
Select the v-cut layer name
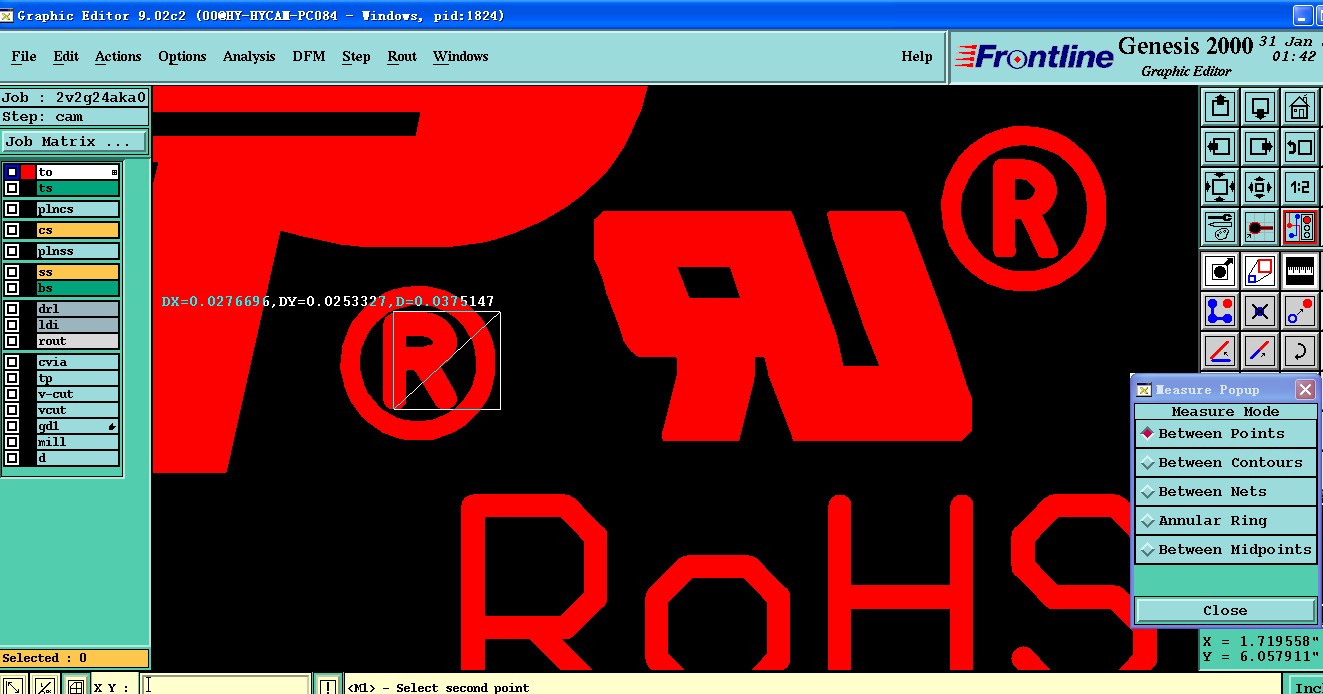(78, 394)
